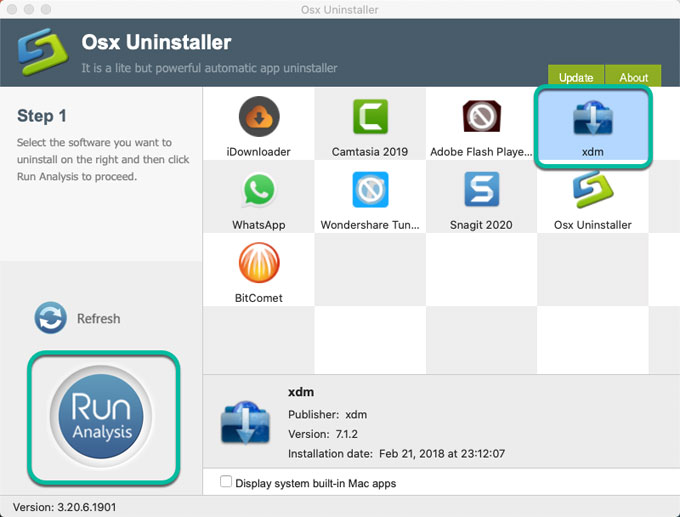Select the BitComet app icon

pos(259,262)
